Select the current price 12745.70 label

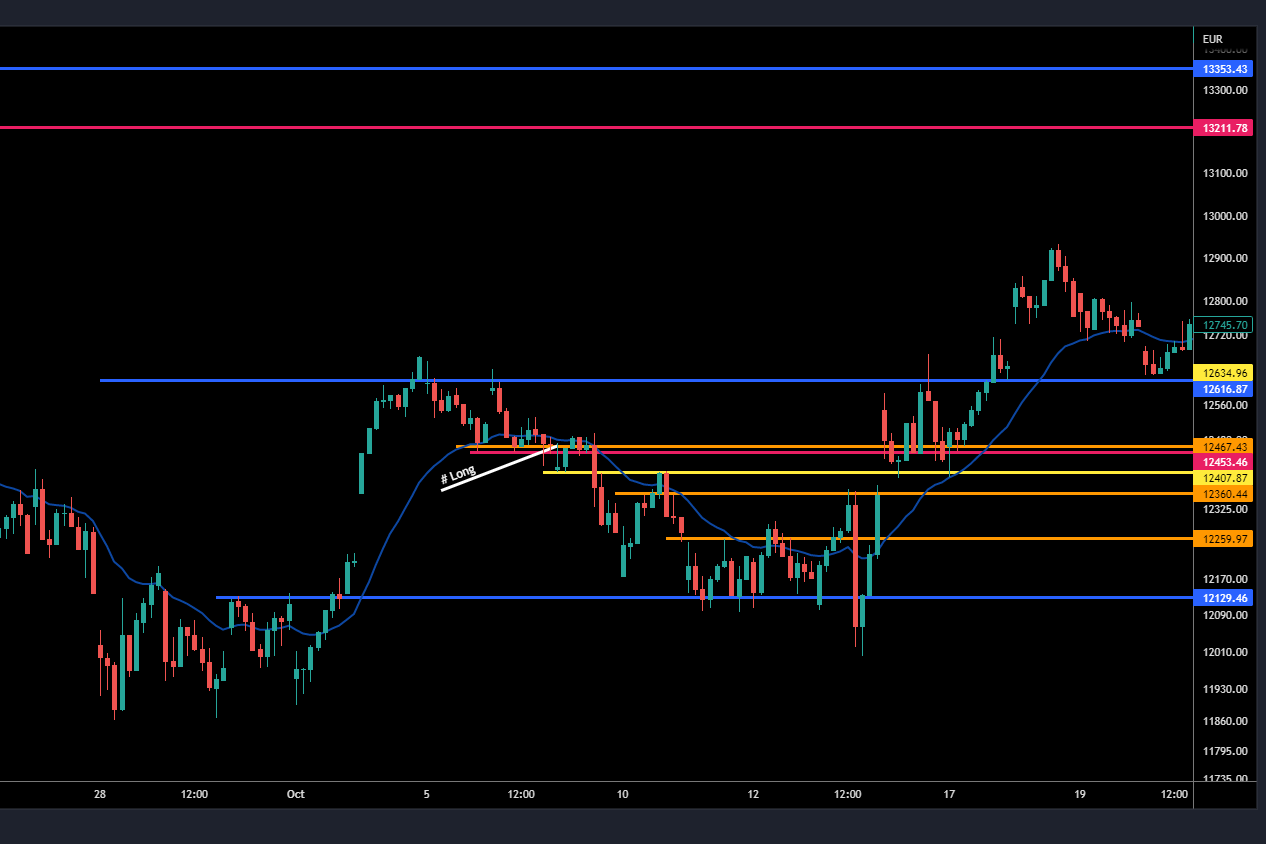(1224, 325)
